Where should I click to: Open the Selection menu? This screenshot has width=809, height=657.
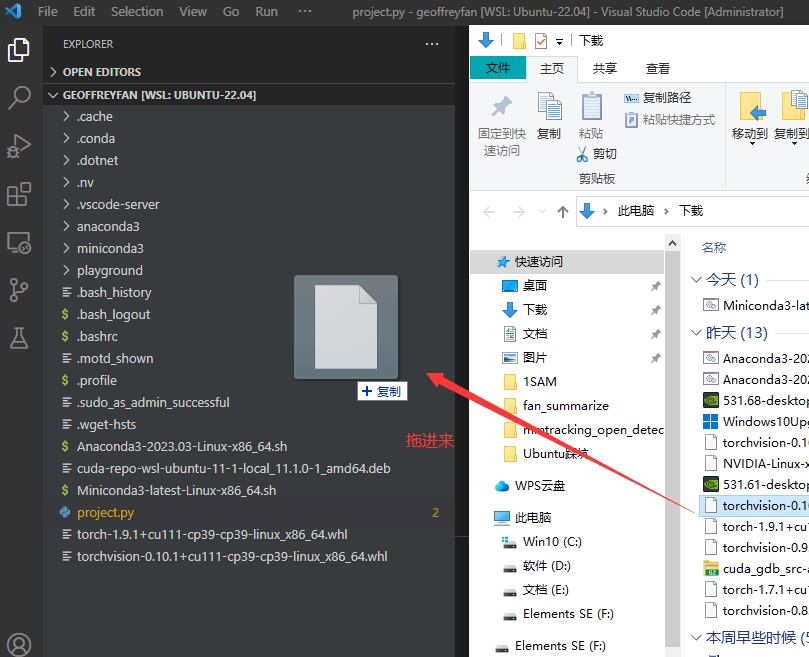tap(137, 12)
